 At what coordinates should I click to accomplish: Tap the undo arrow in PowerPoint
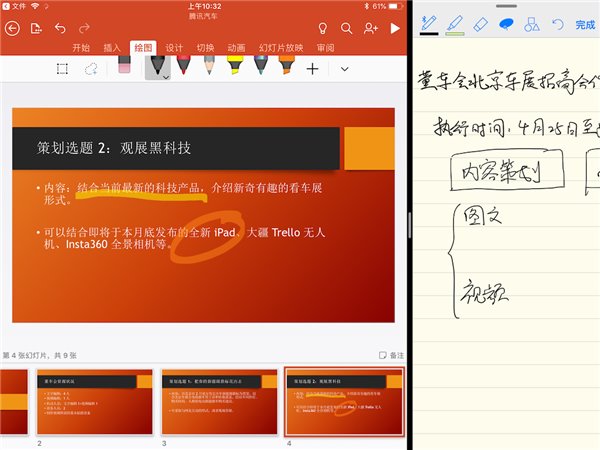[x=61, y=29]
